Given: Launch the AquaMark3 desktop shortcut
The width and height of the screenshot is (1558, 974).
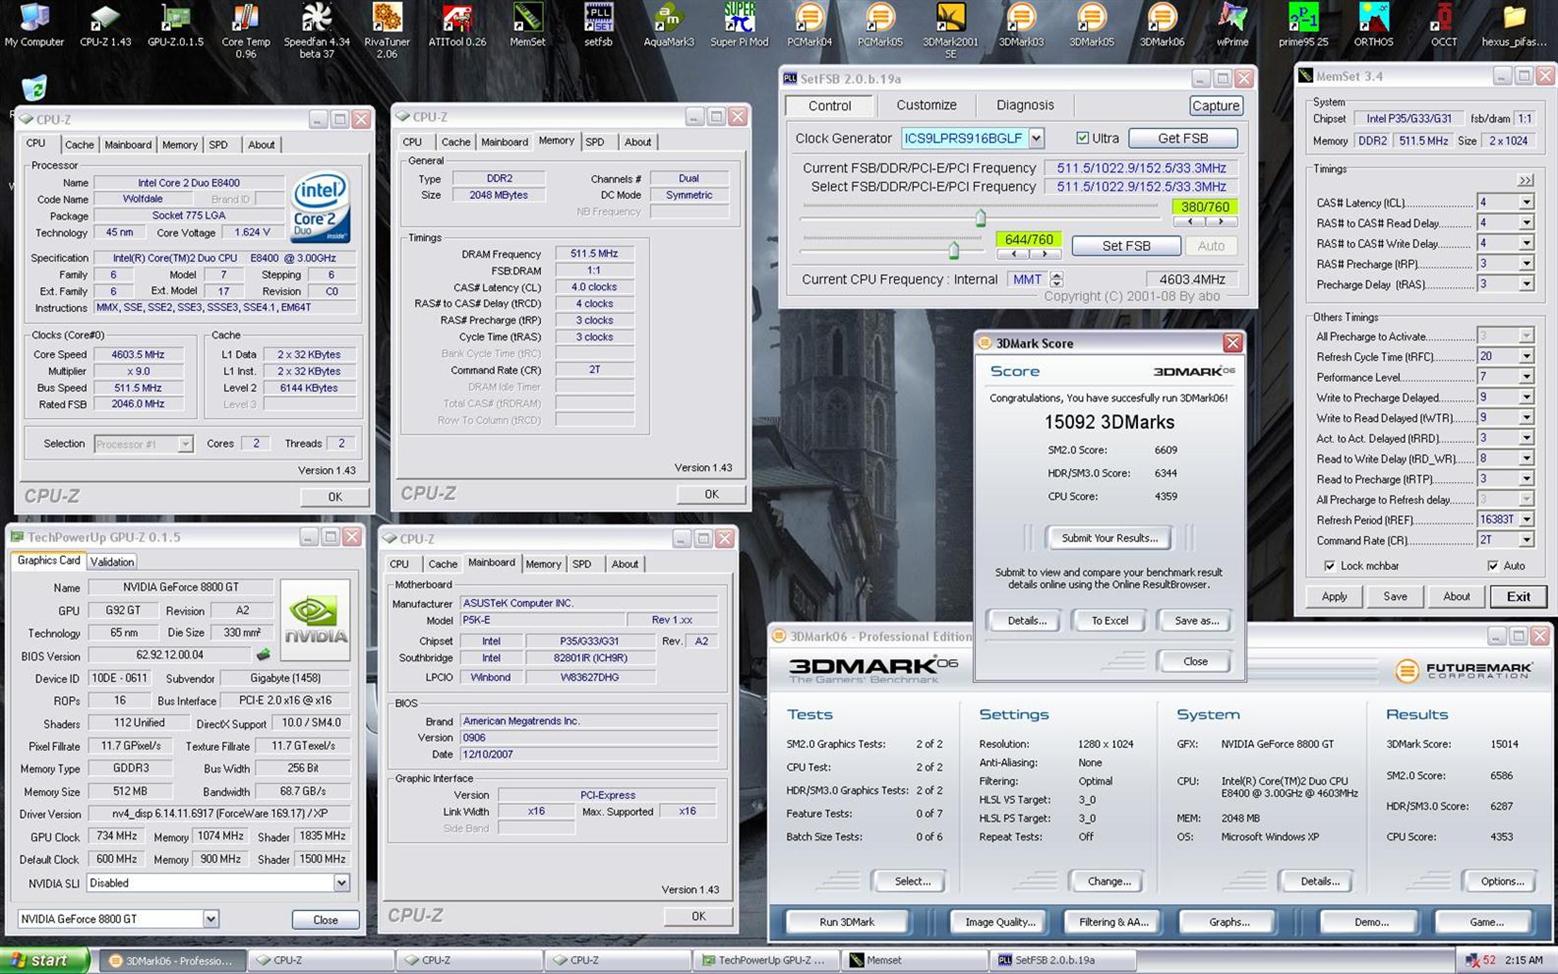Looking at the screenshot, I should [668, 25].
